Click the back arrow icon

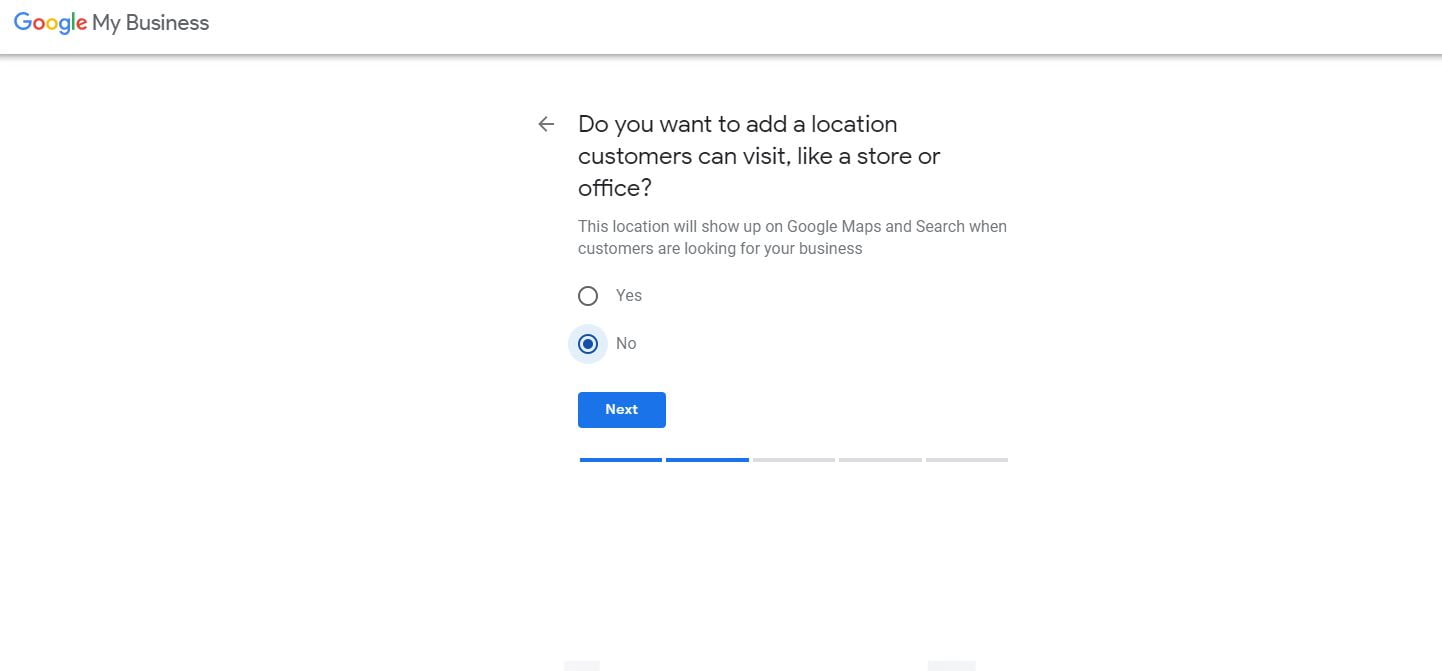(545, 123)
